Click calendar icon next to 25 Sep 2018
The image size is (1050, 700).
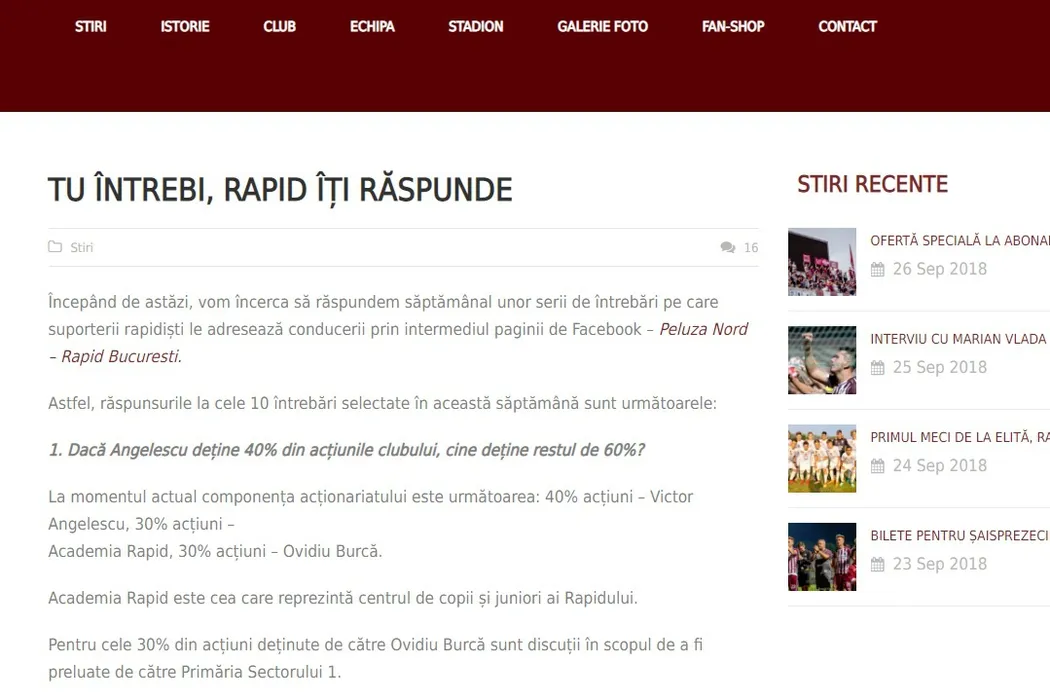(878, 367)
